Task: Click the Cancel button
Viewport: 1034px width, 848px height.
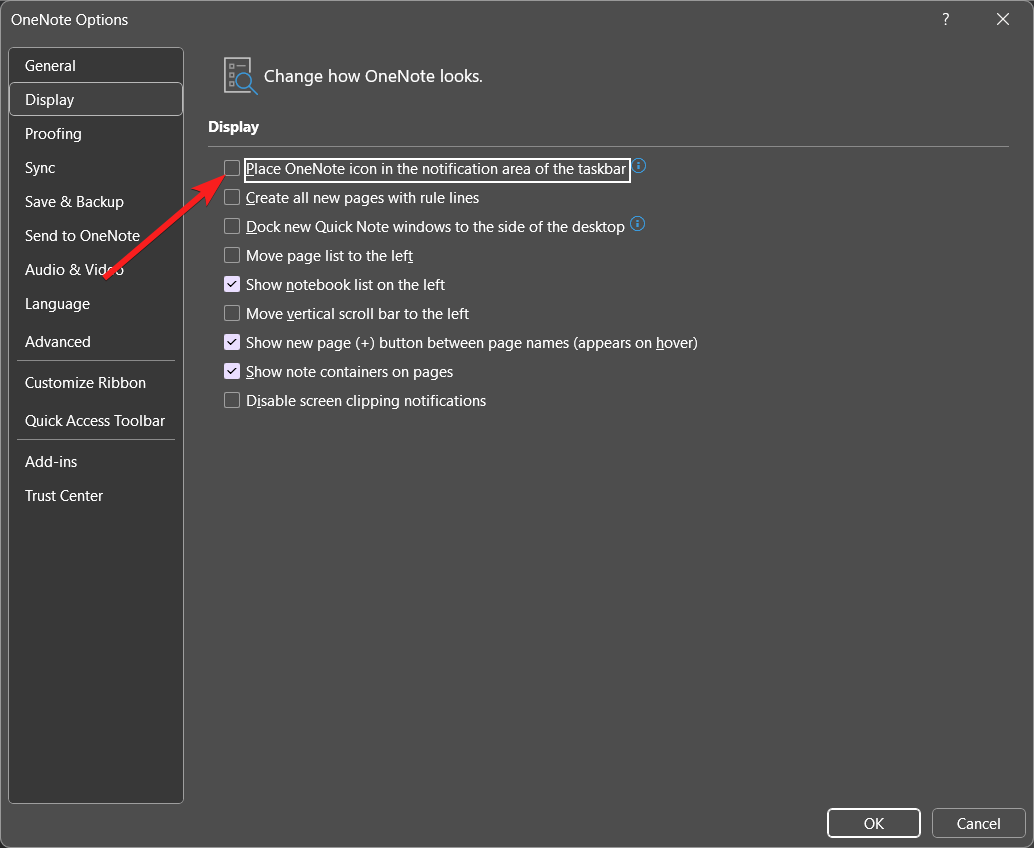Action: [979, 823]
